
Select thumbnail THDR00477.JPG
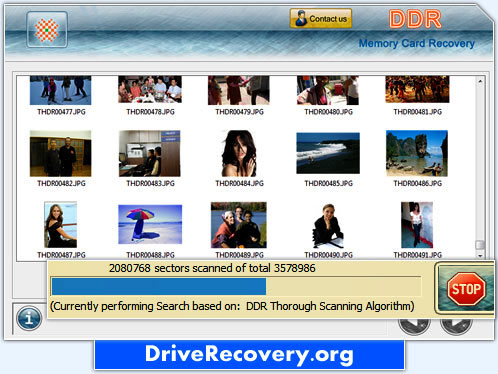[x=60, y=90]
